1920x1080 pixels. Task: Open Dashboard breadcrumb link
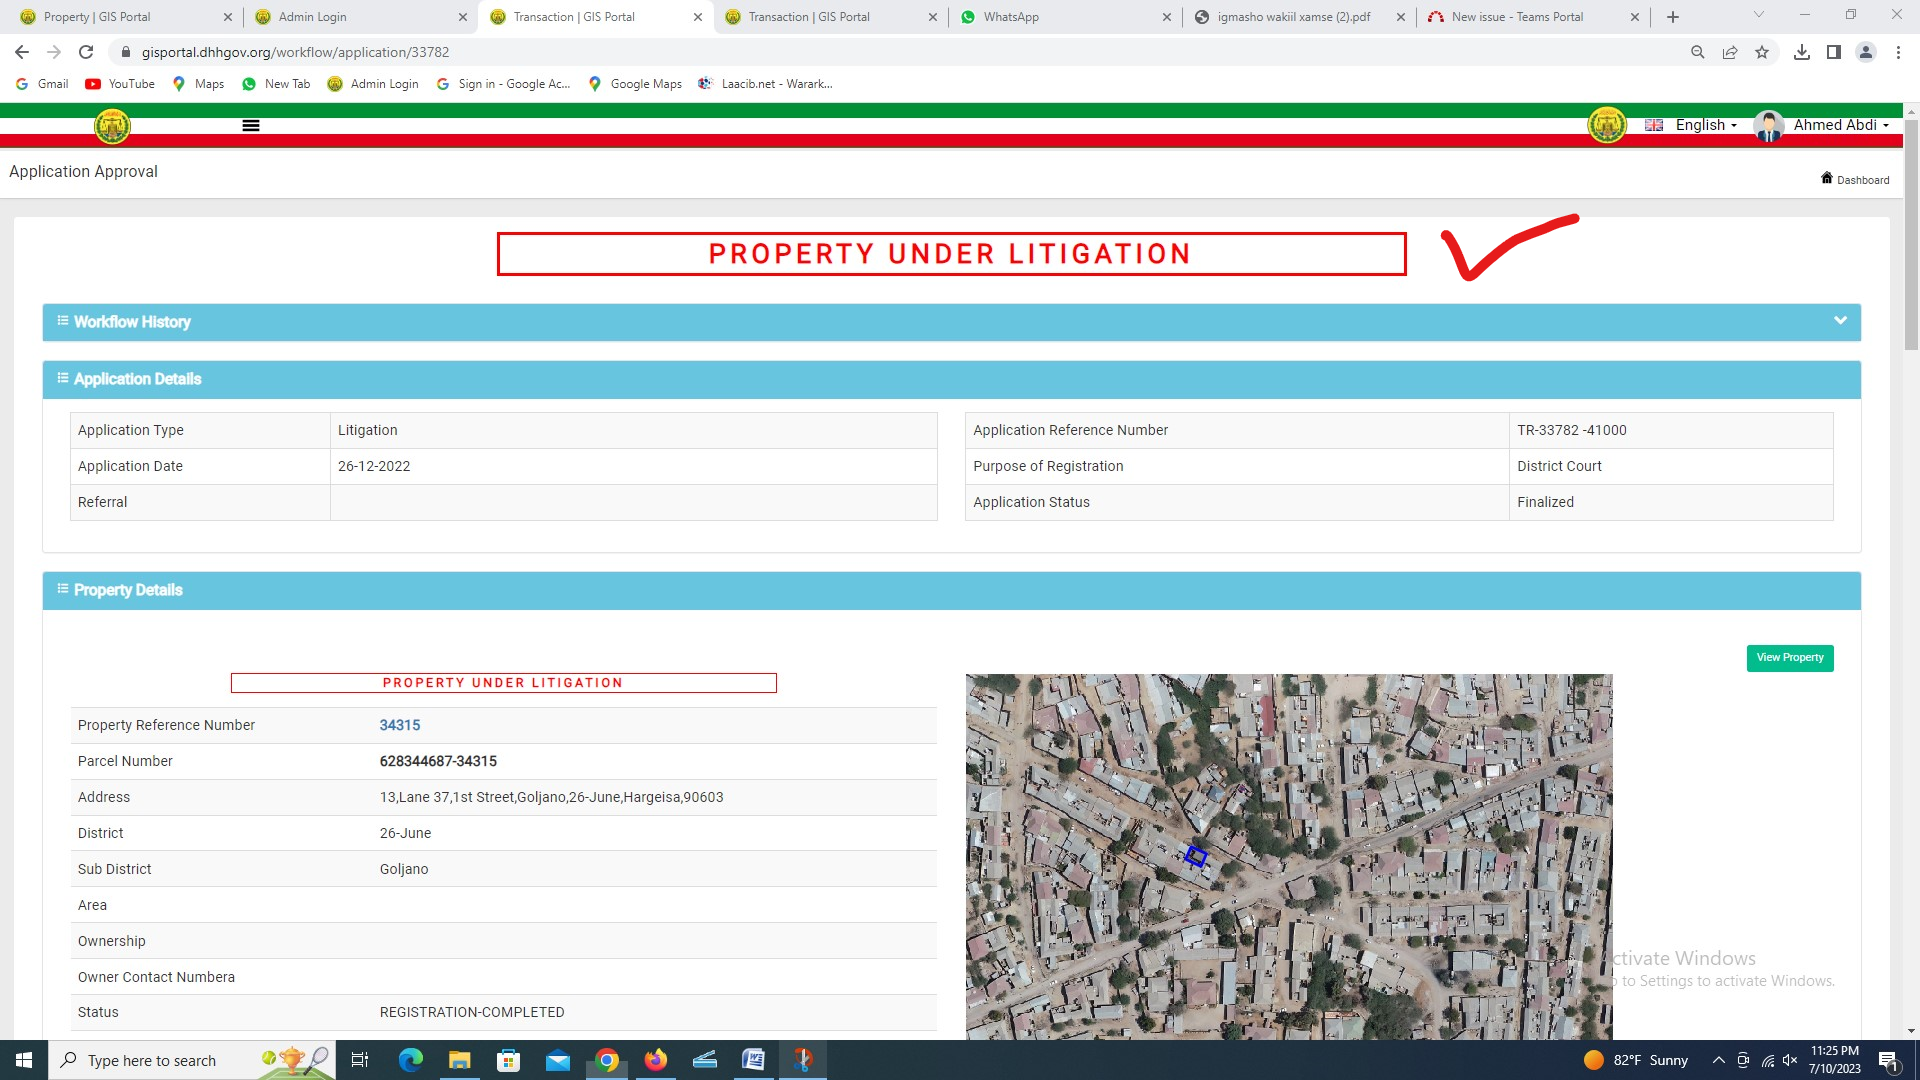click(x=1862, y=180)
